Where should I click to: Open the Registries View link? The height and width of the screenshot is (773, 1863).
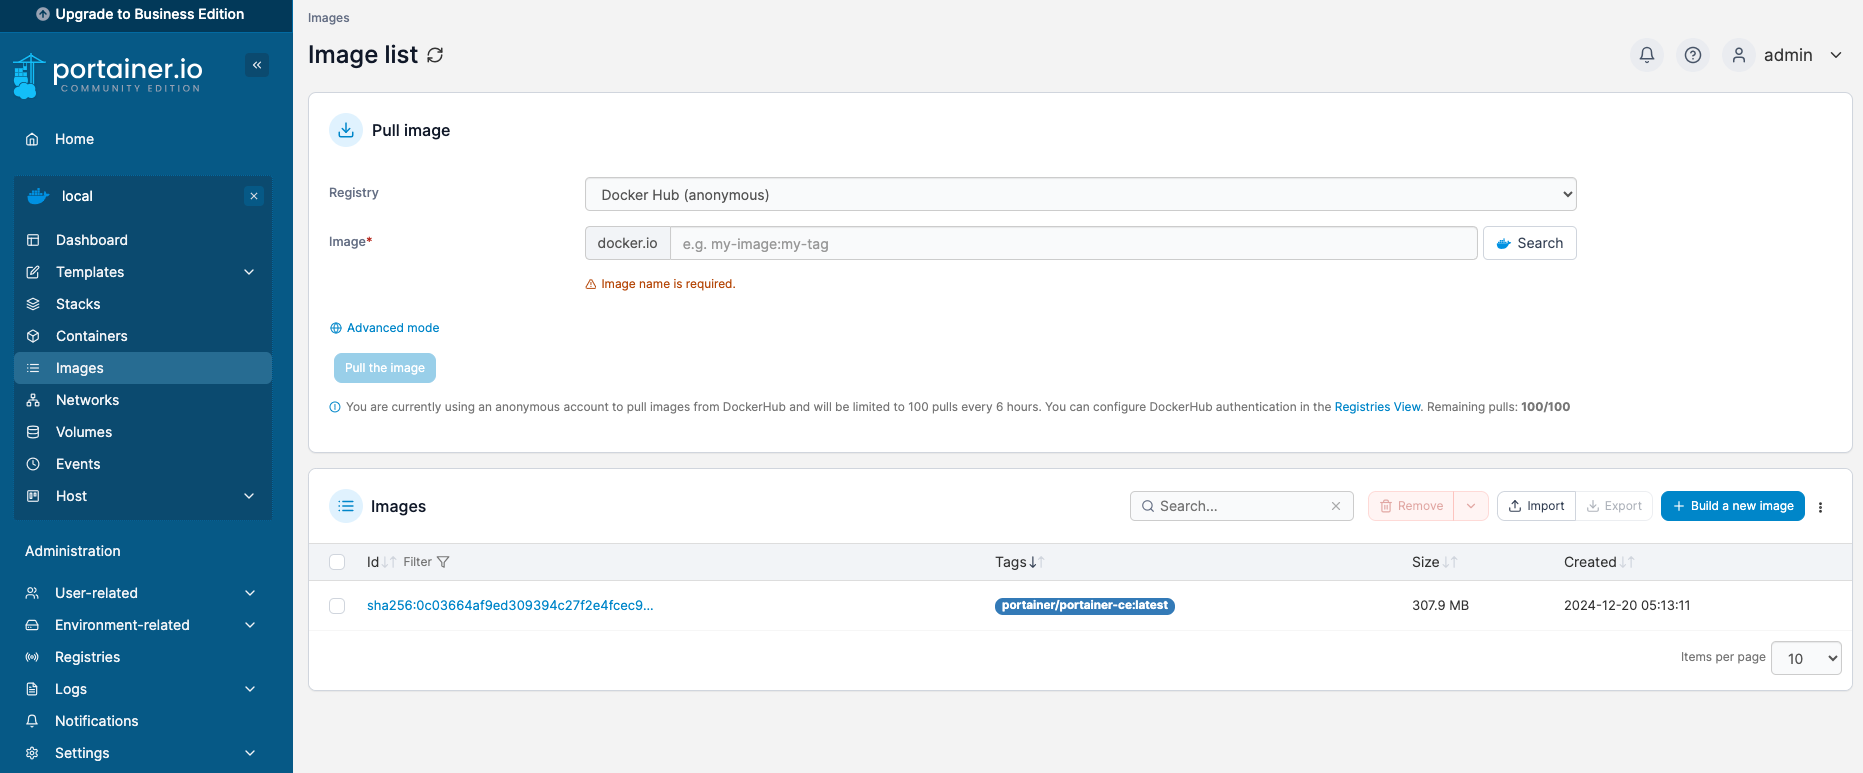click(x=1377, y=407)
